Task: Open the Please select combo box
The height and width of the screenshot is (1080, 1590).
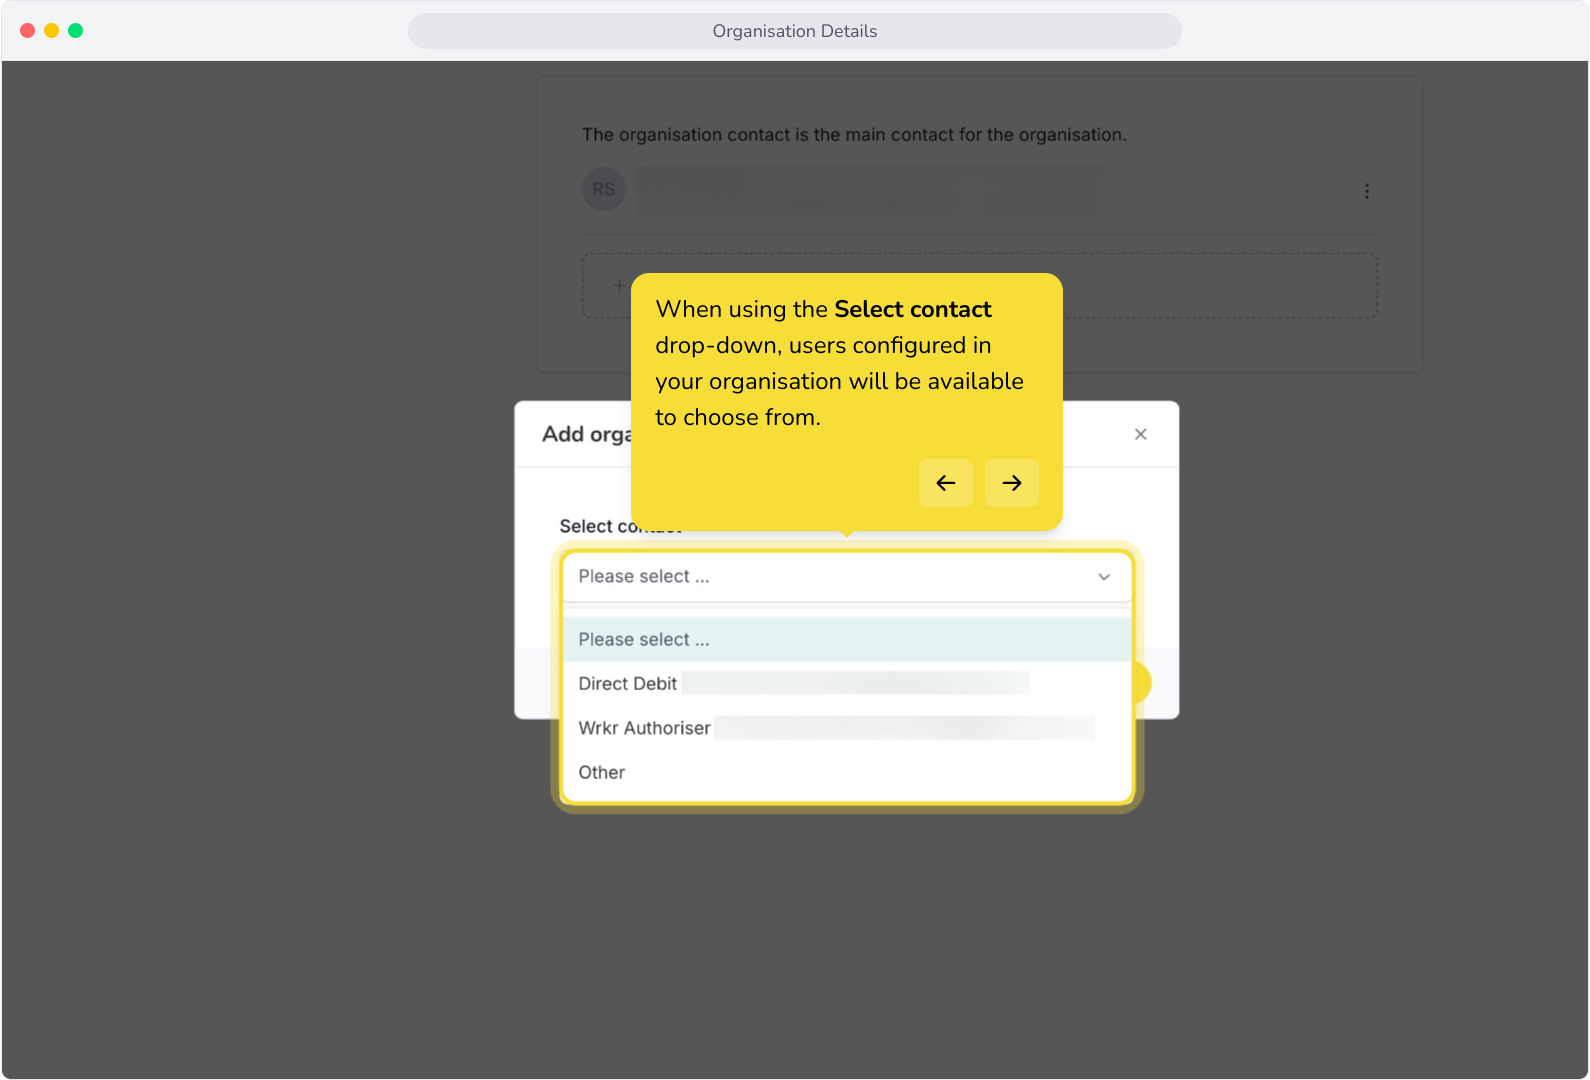Action: [x=847, y=577]
